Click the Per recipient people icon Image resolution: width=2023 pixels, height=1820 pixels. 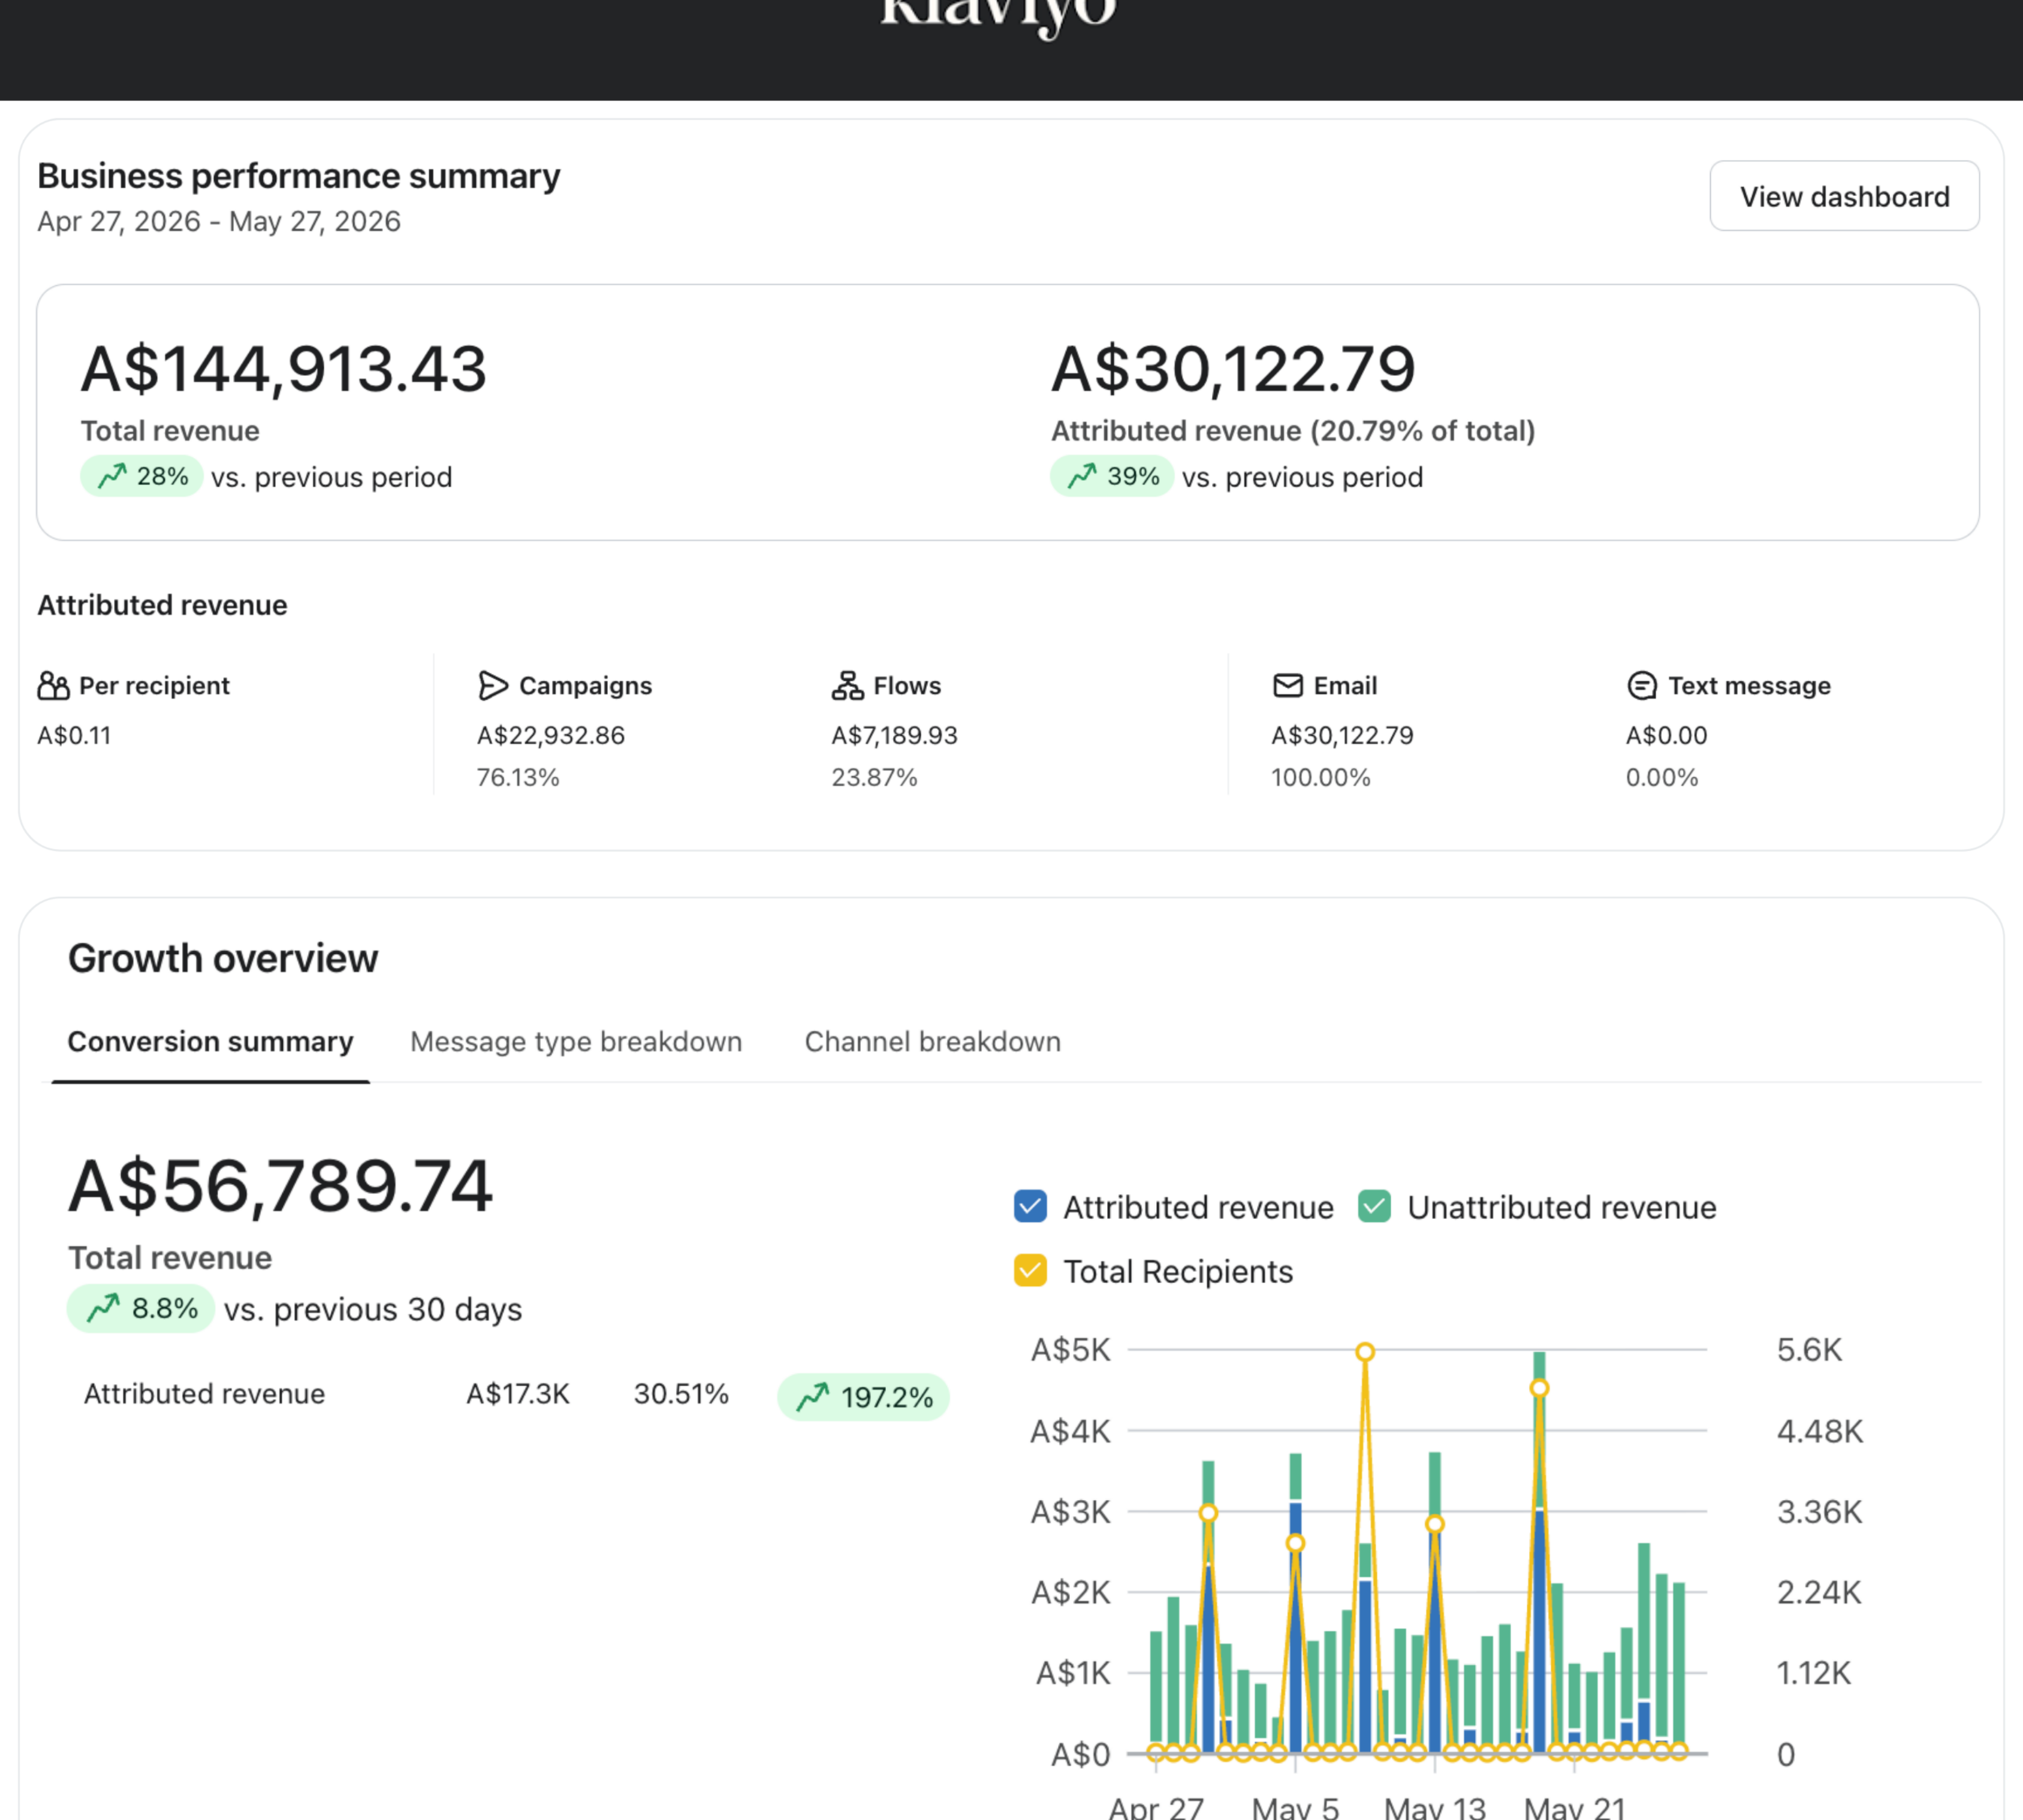(x=53, y=686)
